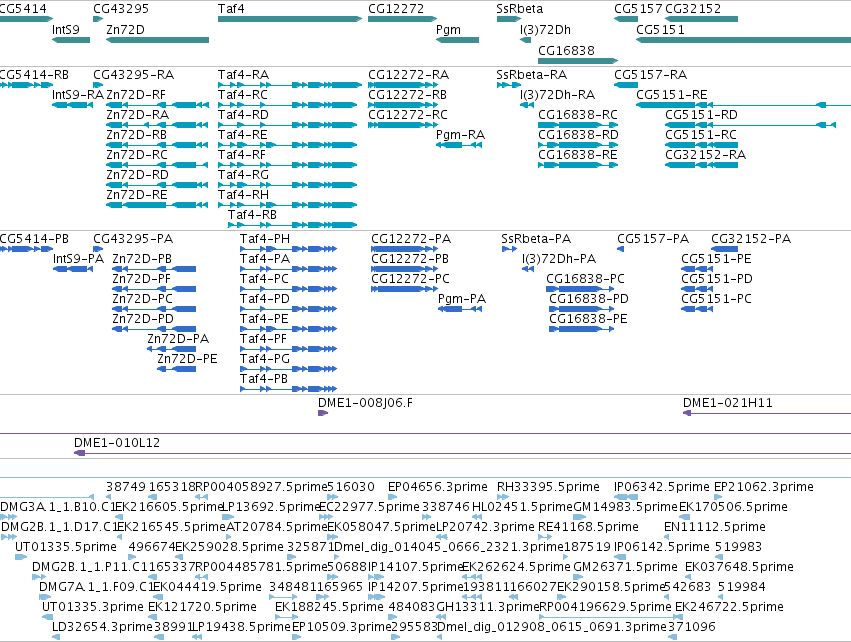Select protein CG12272-PB
This screenshot has height=642, width=851.
tap(404, 269)
